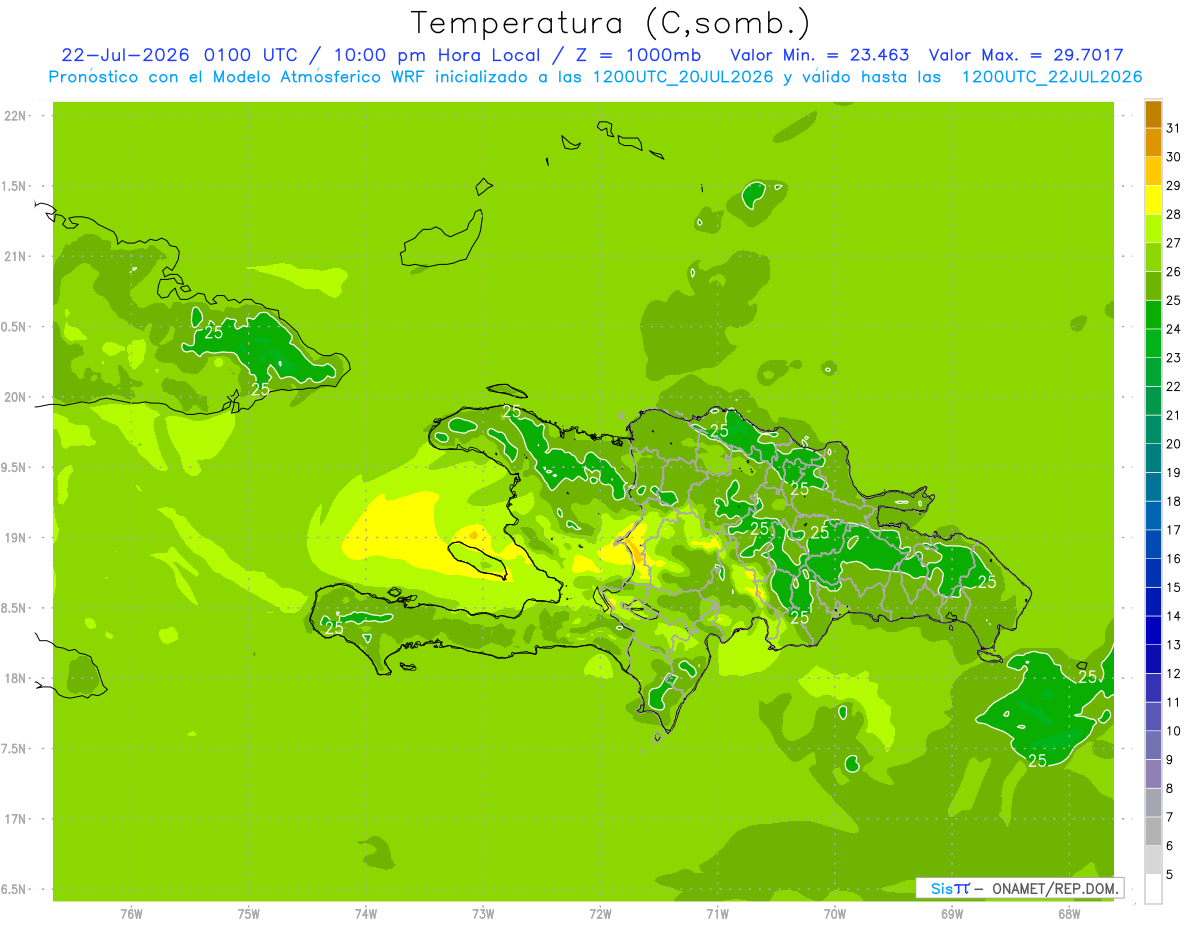Click the yellow legend band between 28 and 29
Screen dimensions: 1200x927
coord(1153,200)
